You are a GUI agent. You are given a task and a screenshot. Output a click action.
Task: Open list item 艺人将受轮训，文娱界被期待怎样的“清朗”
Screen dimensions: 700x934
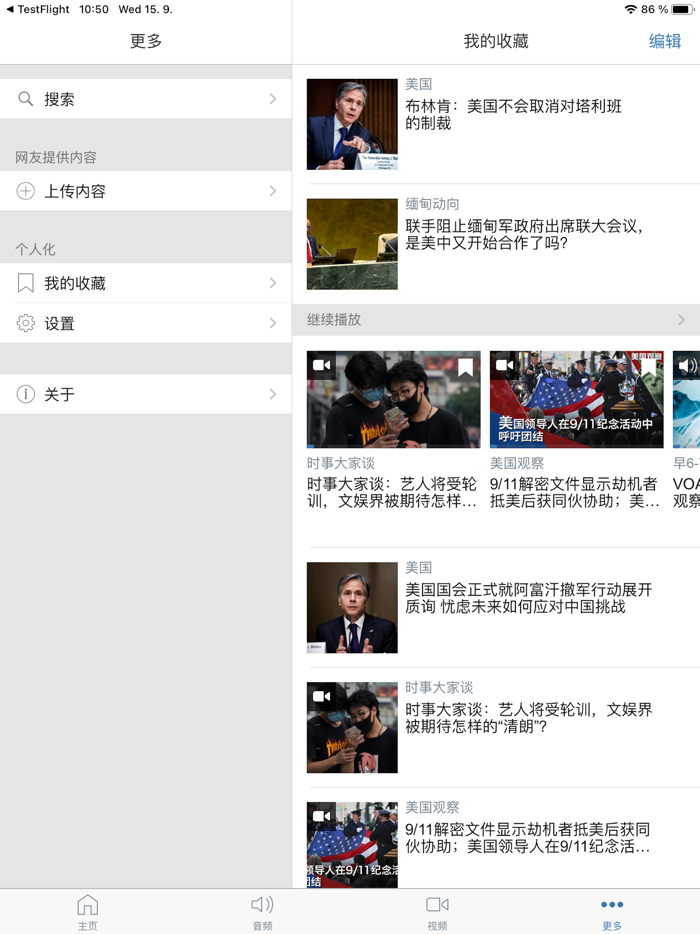[x=528, y=718]
